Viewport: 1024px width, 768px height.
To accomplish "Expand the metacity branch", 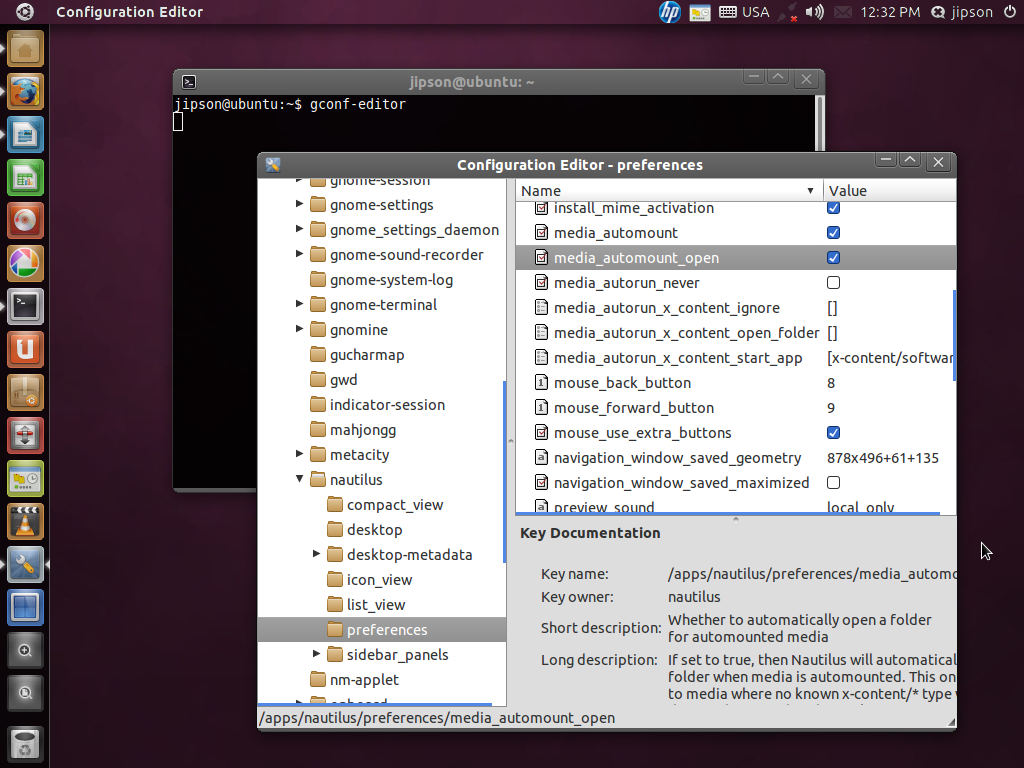I will point(298,454).
